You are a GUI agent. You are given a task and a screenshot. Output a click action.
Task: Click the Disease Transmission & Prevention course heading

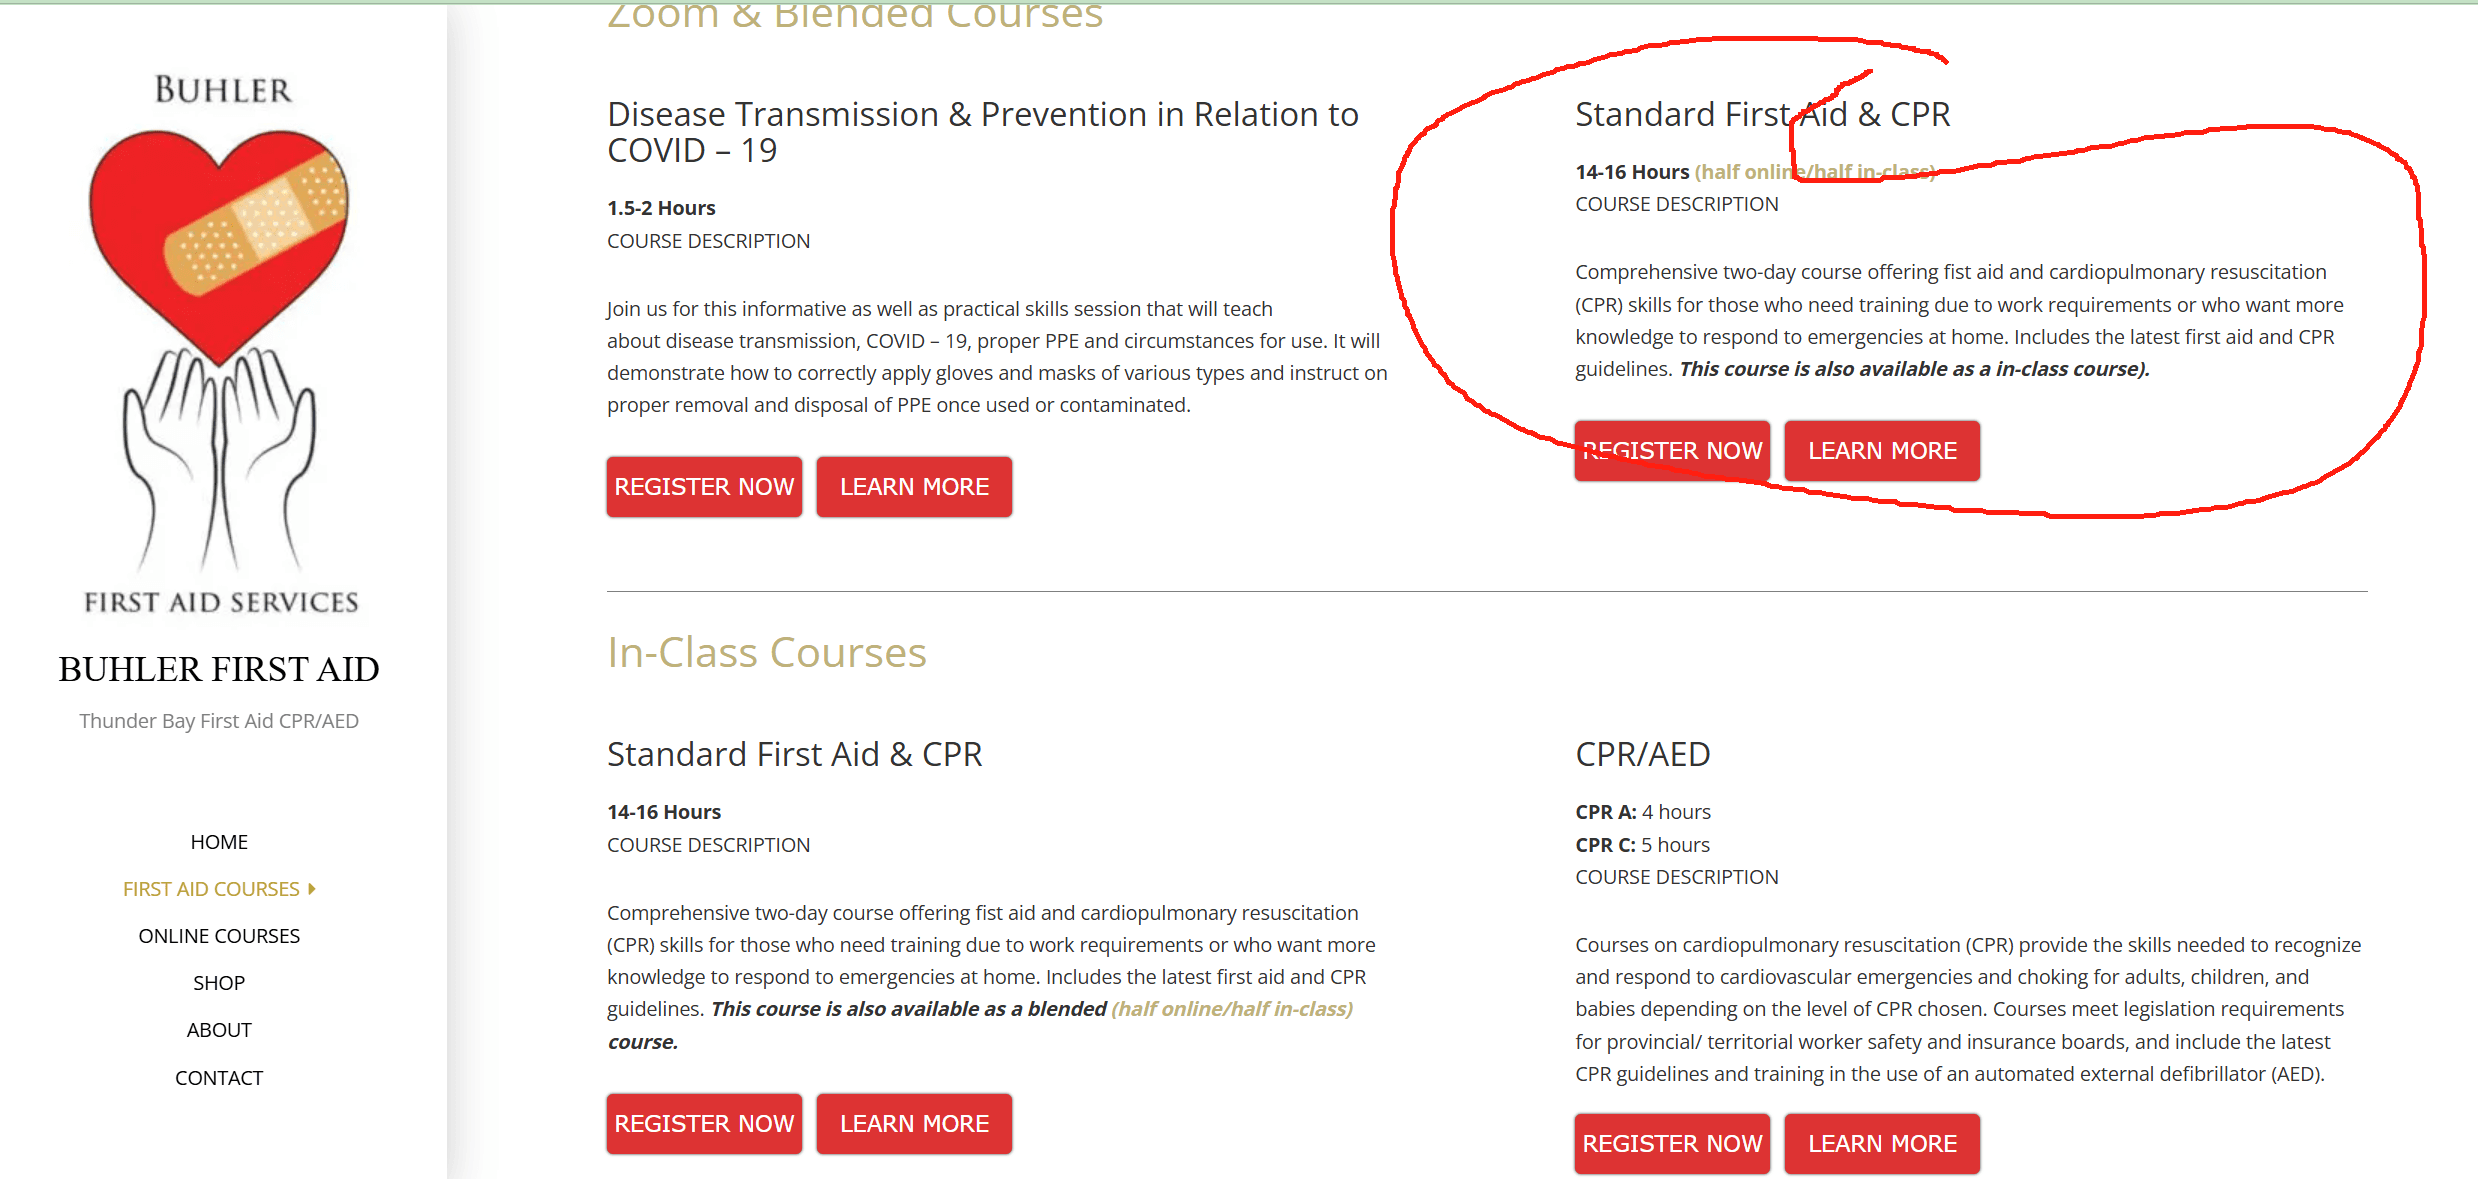point(983,132)
